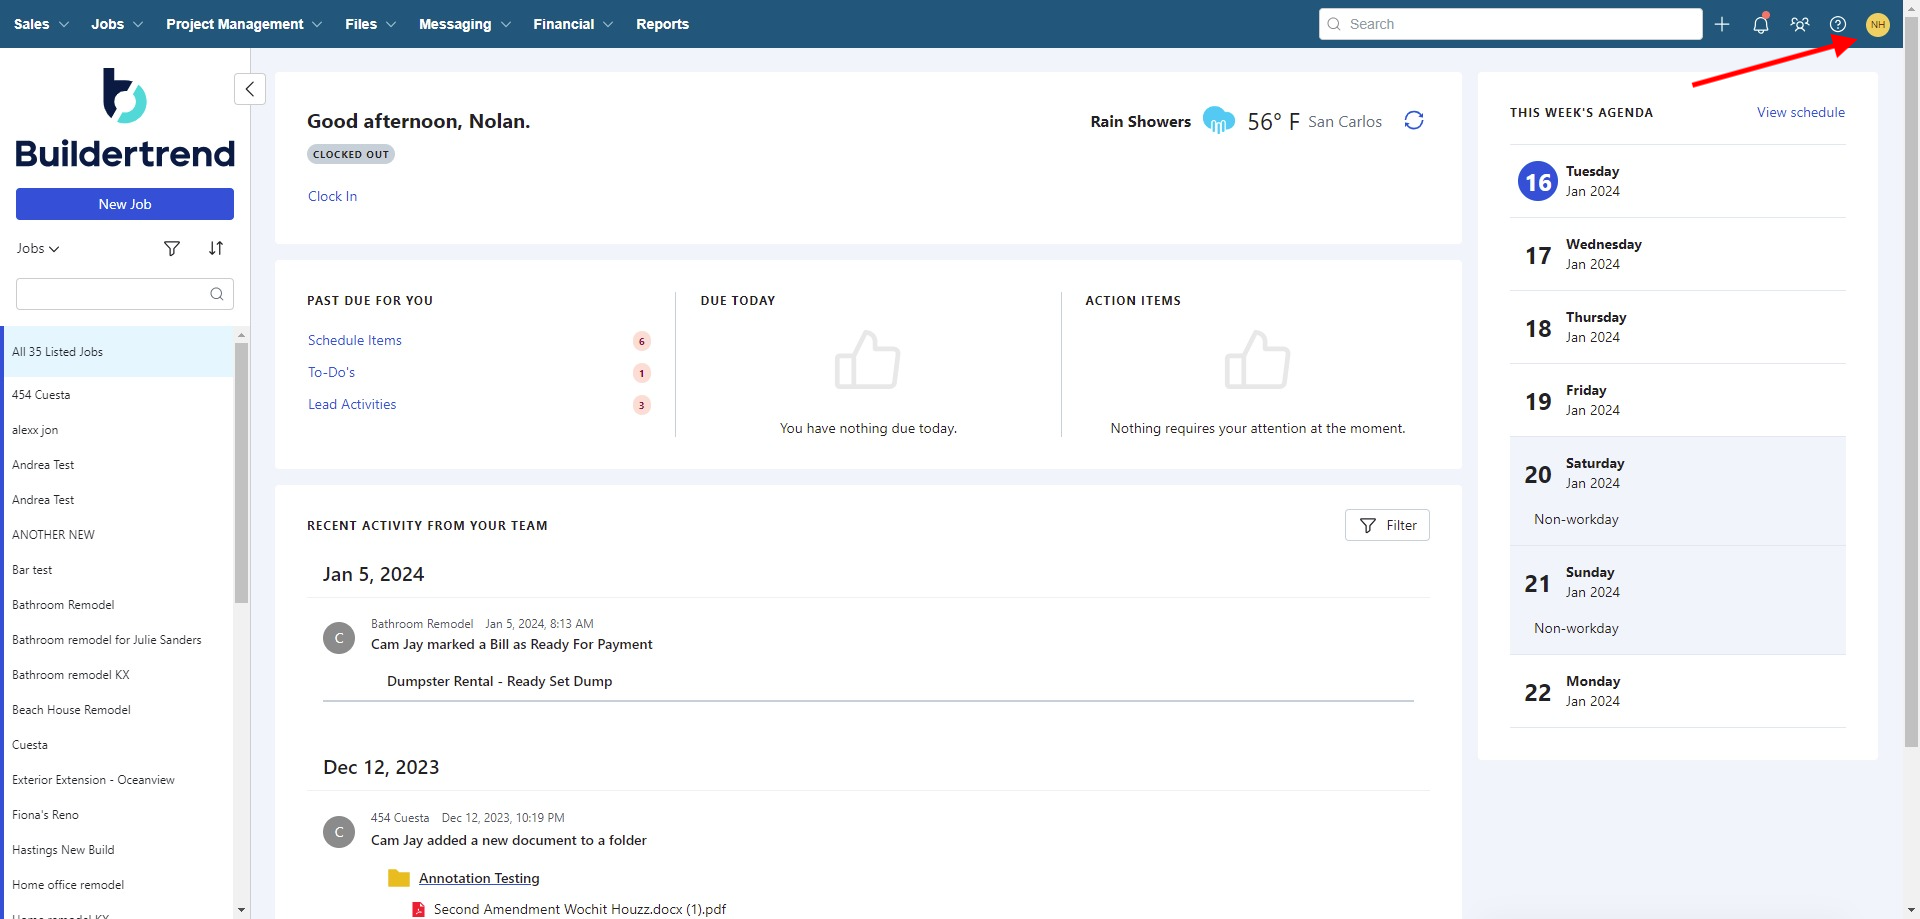This screenshot has width=1920, height=919.
Task: Open past due Lead Activities
Action: coord(352,404)
